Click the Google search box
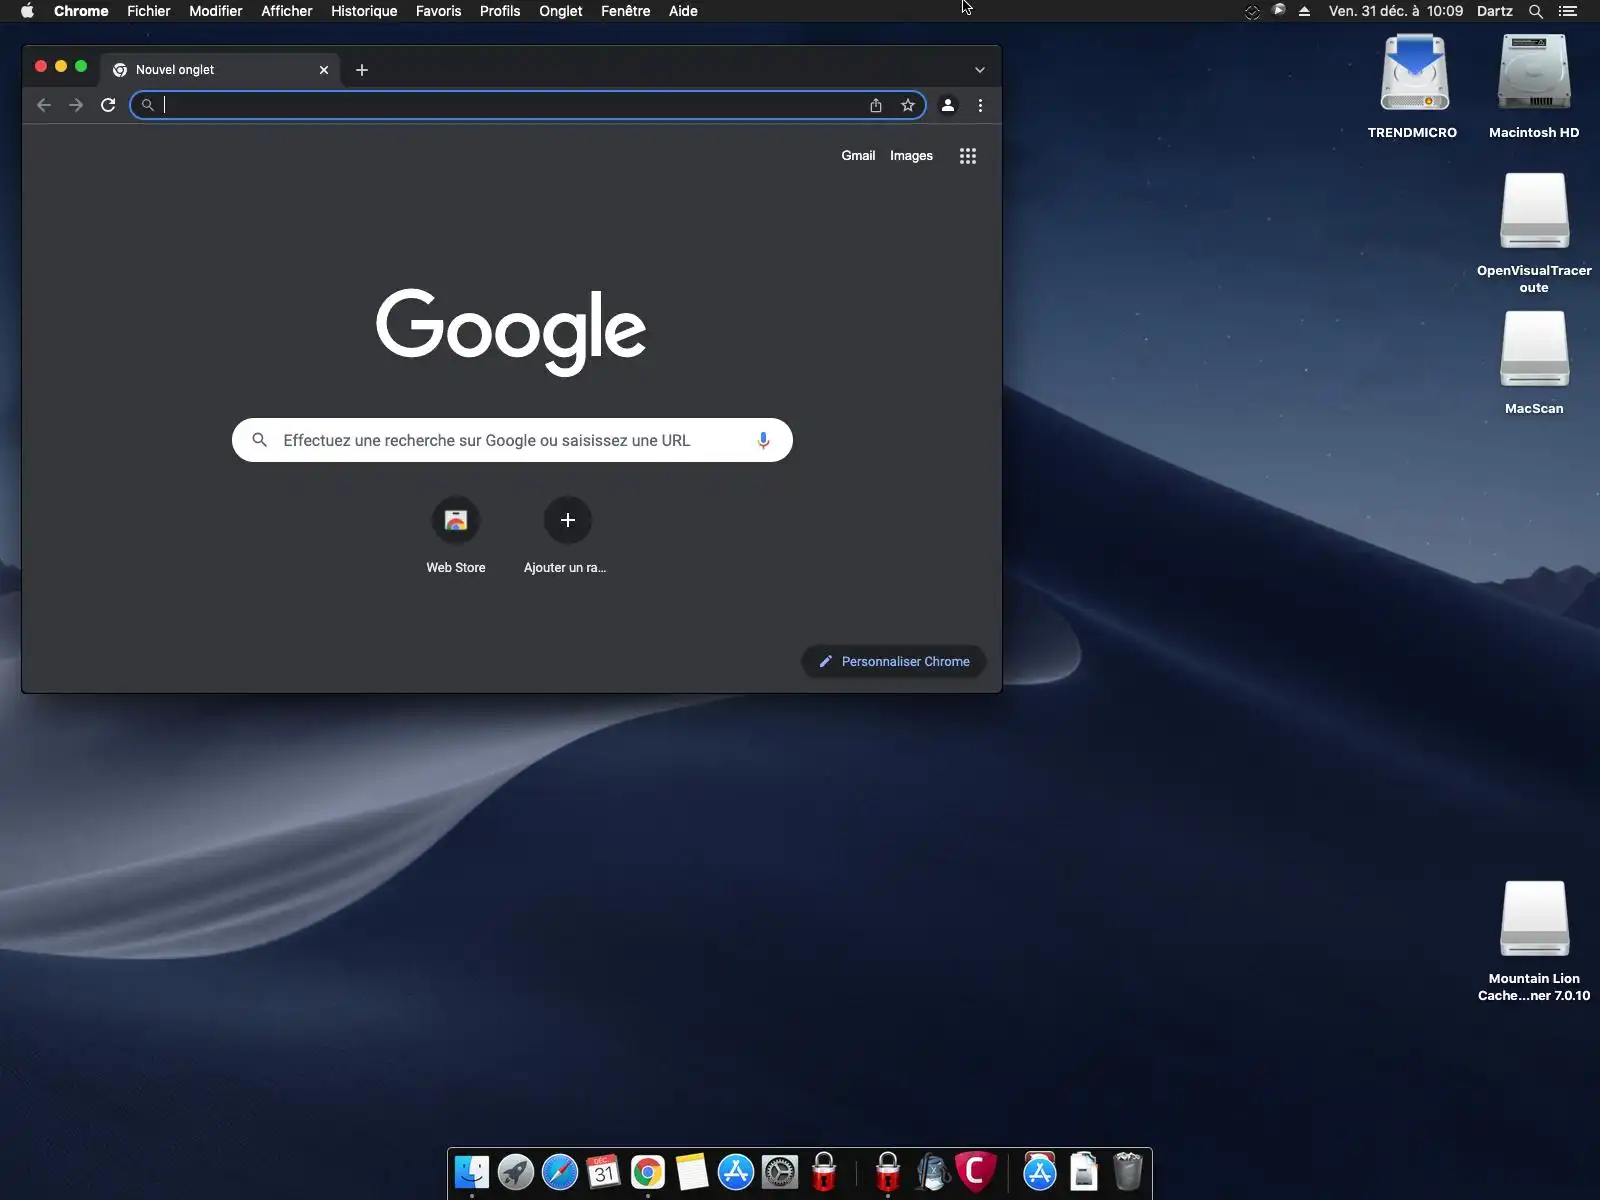The image size is (1600, 1200). 512,440
